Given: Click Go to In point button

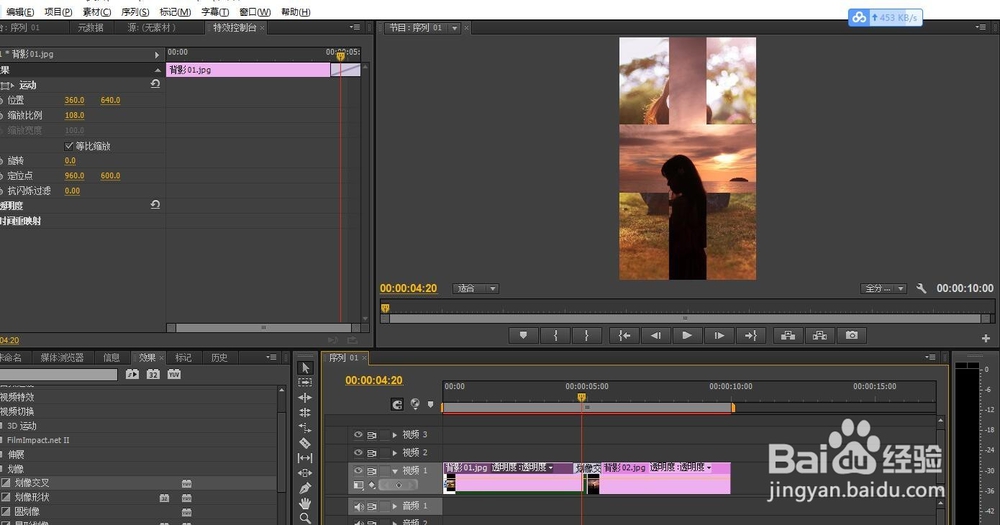Looking at the screenshot, I should [624, 336].
